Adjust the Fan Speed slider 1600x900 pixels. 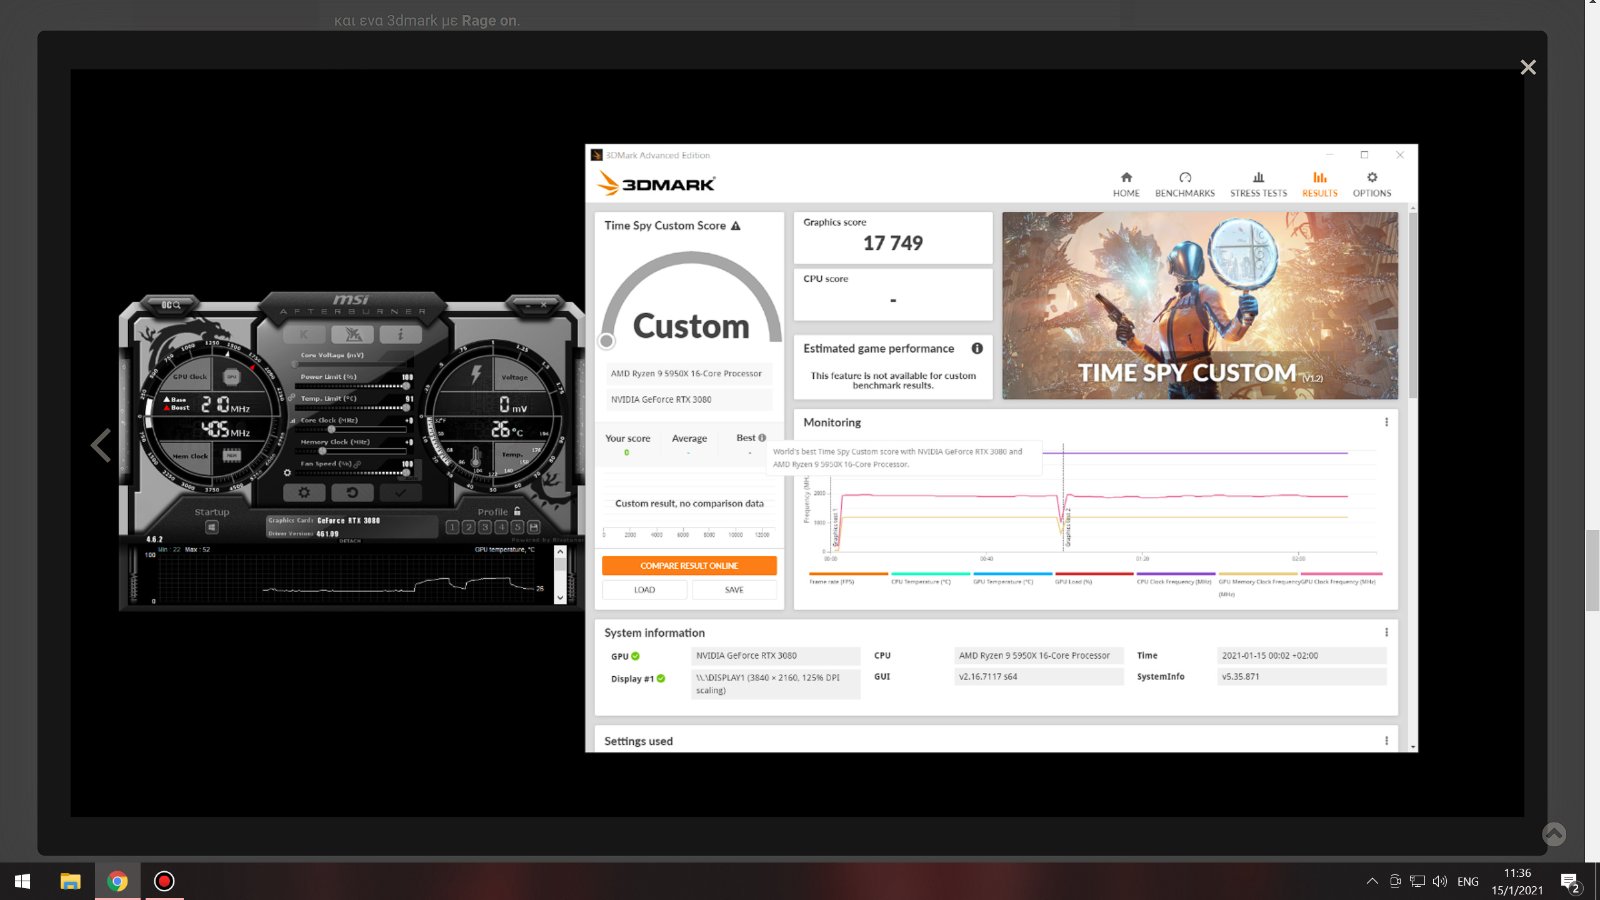tap(352, 472)
